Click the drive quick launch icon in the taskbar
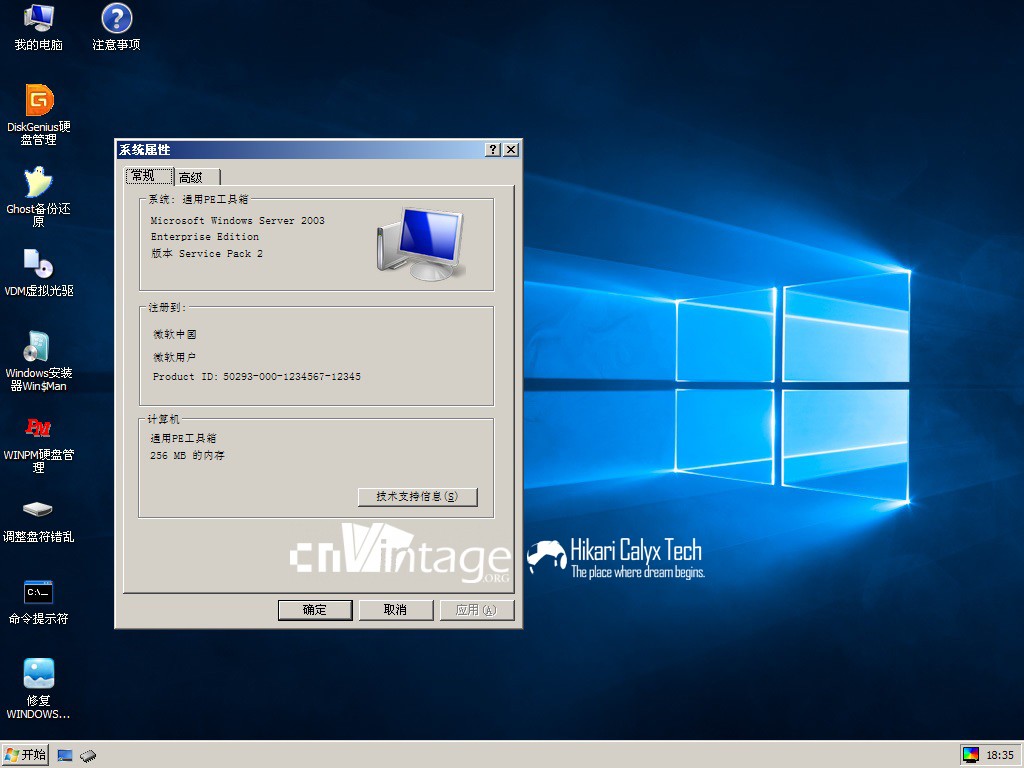This screenshot has width=1024, height=768. click(88, 756)
